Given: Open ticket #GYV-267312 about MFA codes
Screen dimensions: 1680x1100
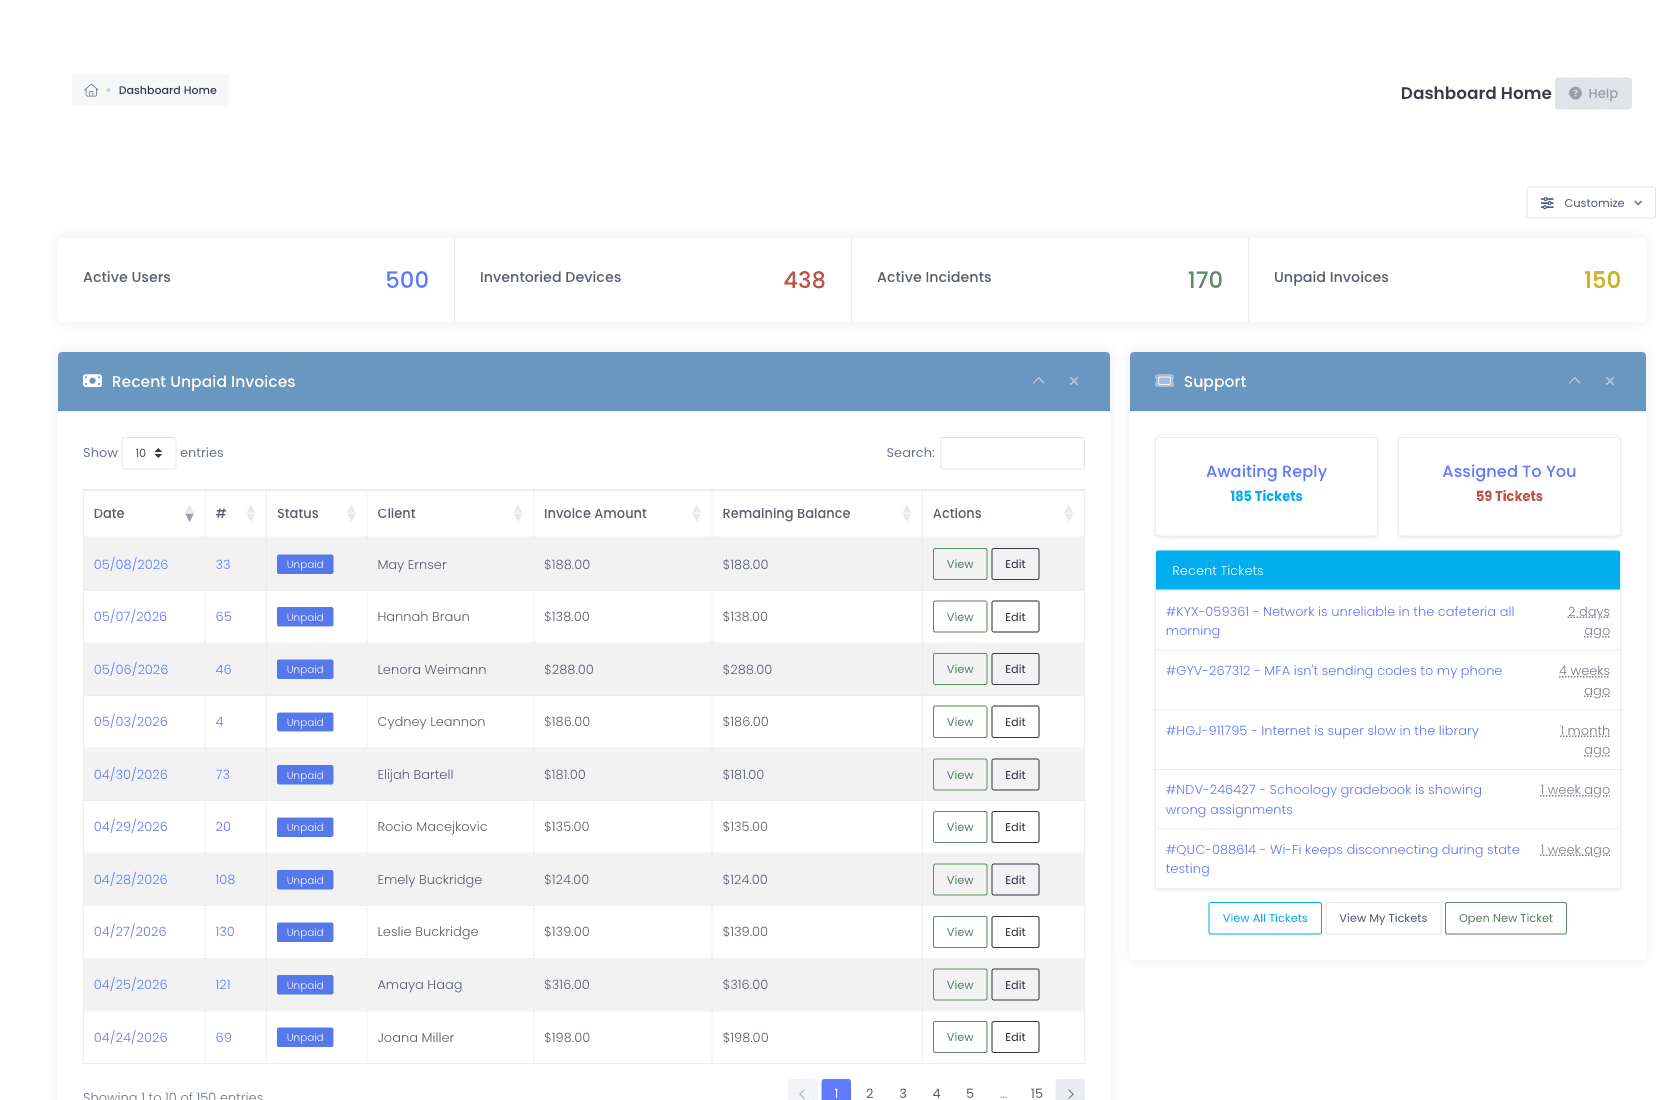Looking at the screenshot, I should (x=1334, y=671).
